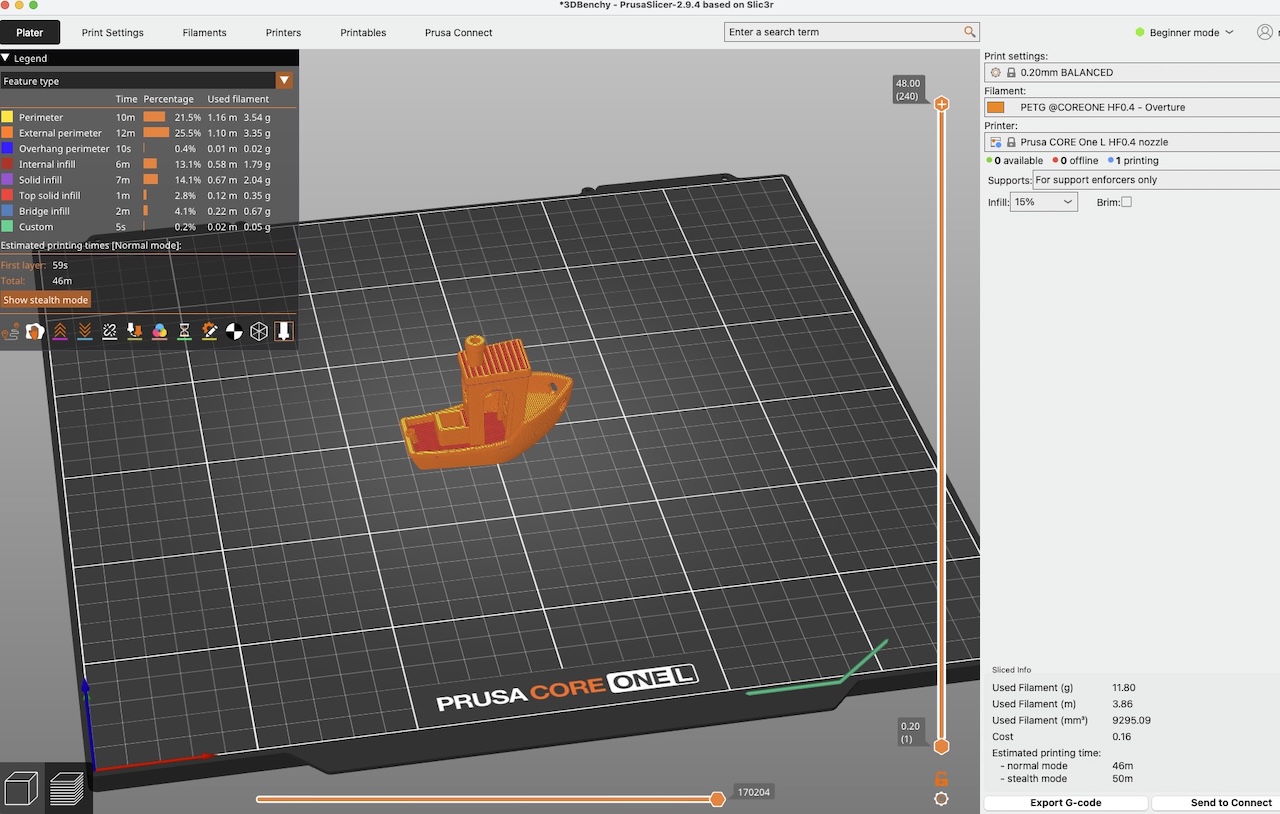
Task: Toggle wipe moves icon in legend toolbar
Action: pyautogui.click(x=35, y=331)
